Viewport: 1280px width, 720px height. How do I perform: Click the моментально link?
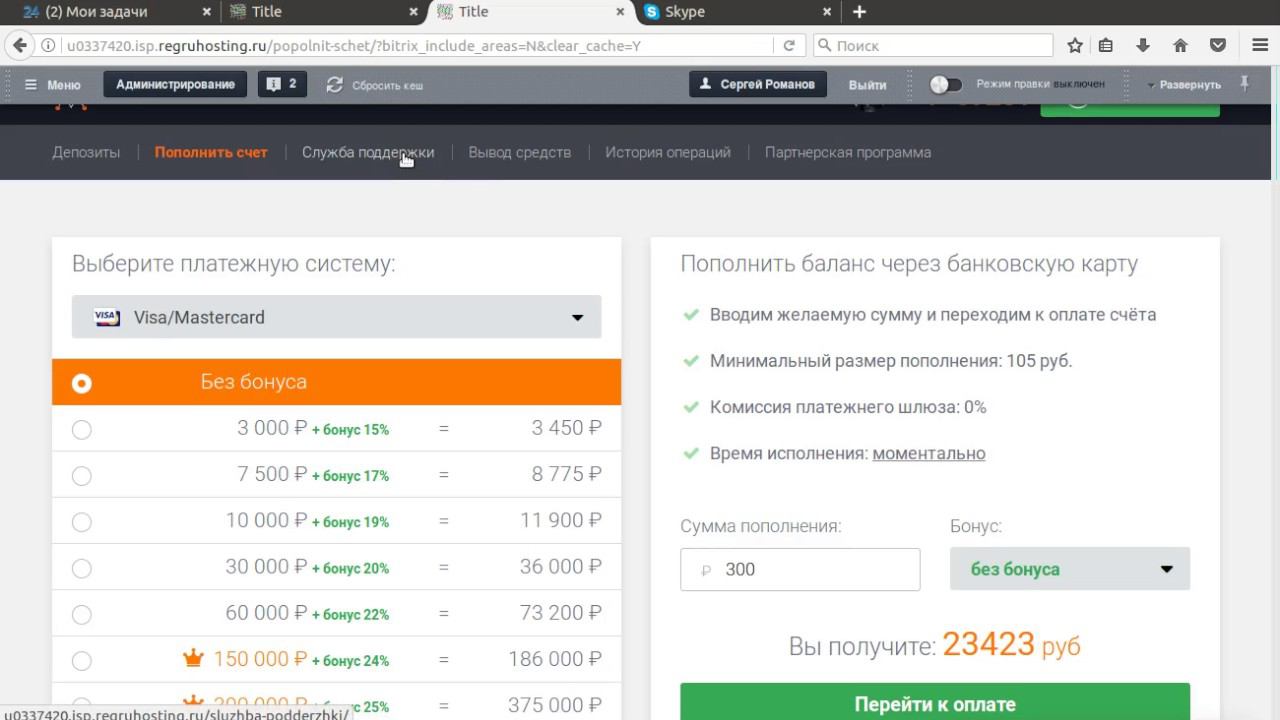(929, 453)
